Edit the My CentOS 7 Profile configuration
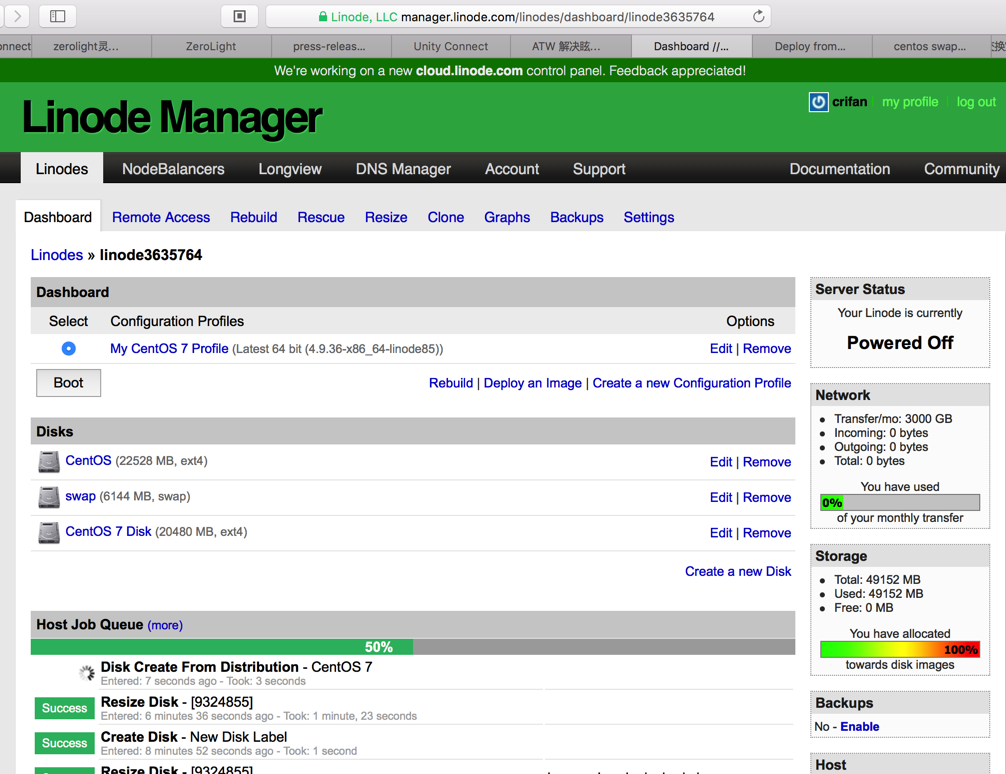Image resolution: width=1006 pixels, height=774 pixels. tap(720, 348)
